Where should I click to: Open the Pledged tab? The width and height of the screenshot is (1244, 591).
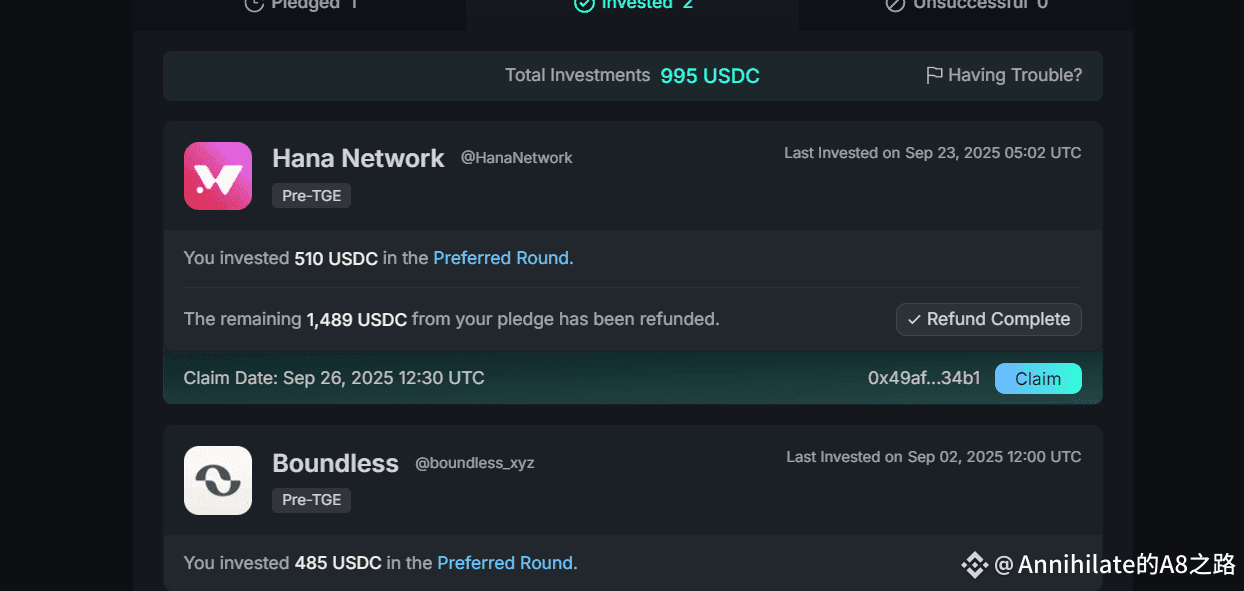pos(300,5)
